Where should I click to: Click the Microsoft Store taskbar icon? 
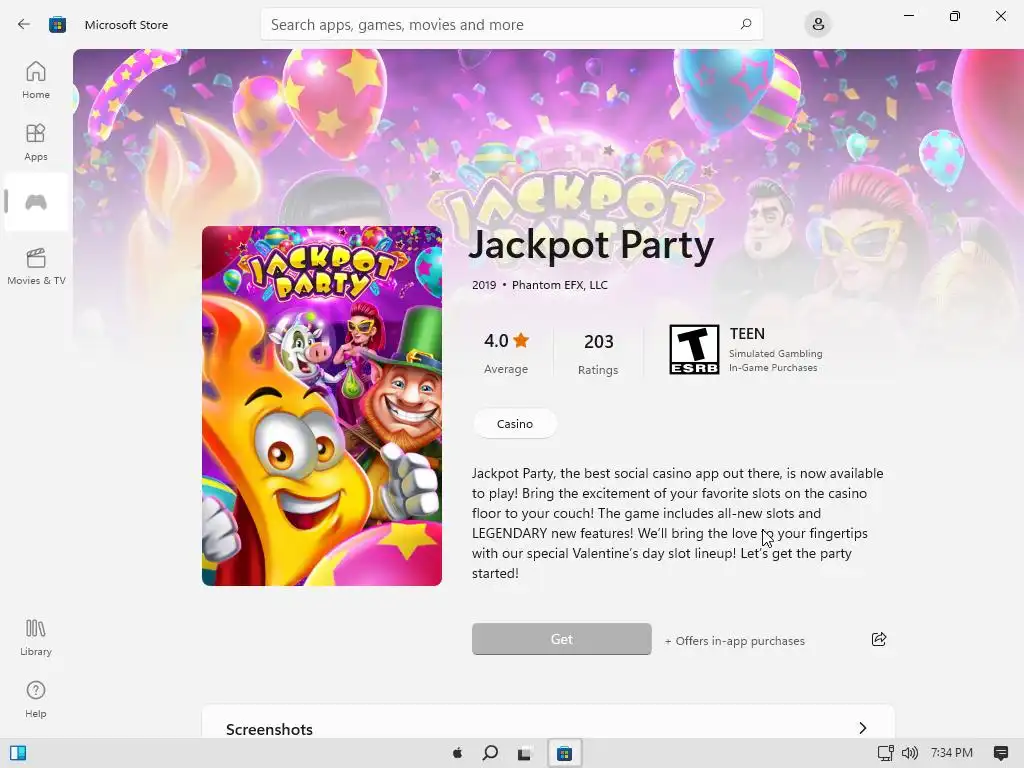click(x=564, y=753)
